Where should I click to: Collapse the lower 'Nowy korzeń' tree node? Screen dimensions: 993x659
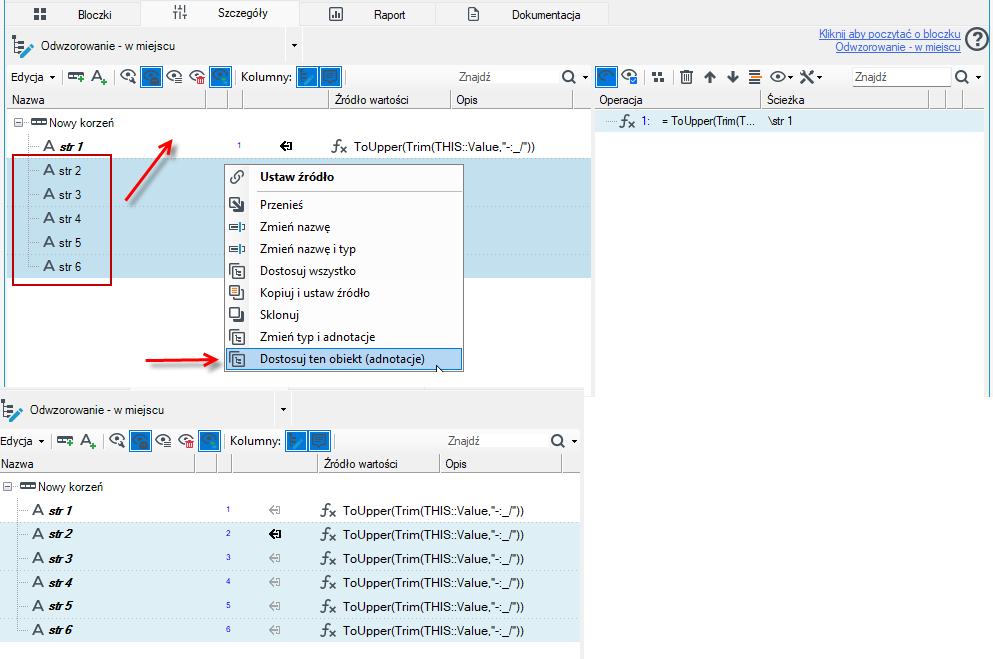tap(7, 487)
